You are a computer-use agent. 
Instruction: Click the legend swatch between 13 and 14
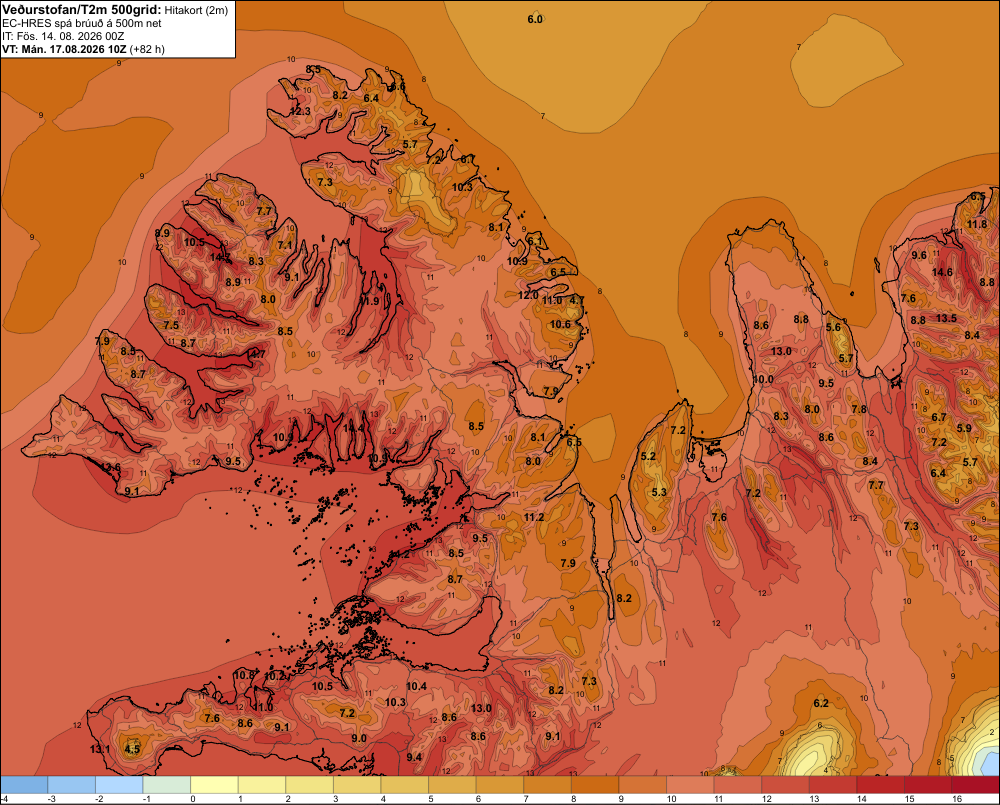click(x=833, y=785)
